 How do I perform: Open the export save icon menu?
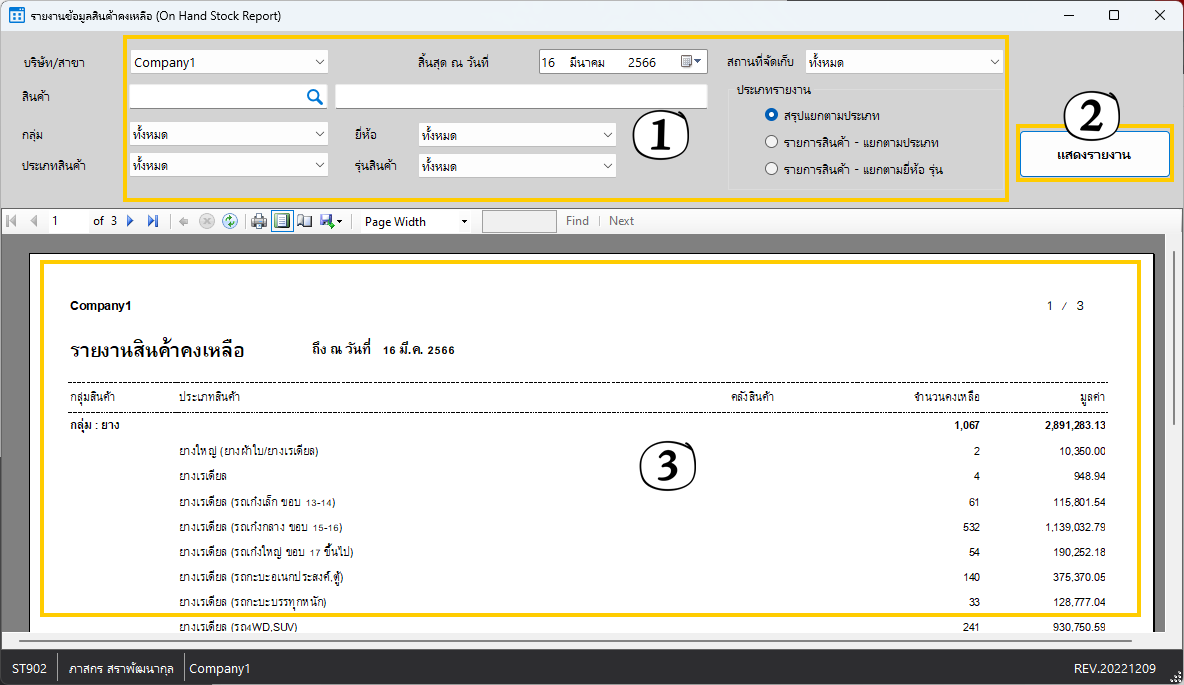click(x=331, y=221)
